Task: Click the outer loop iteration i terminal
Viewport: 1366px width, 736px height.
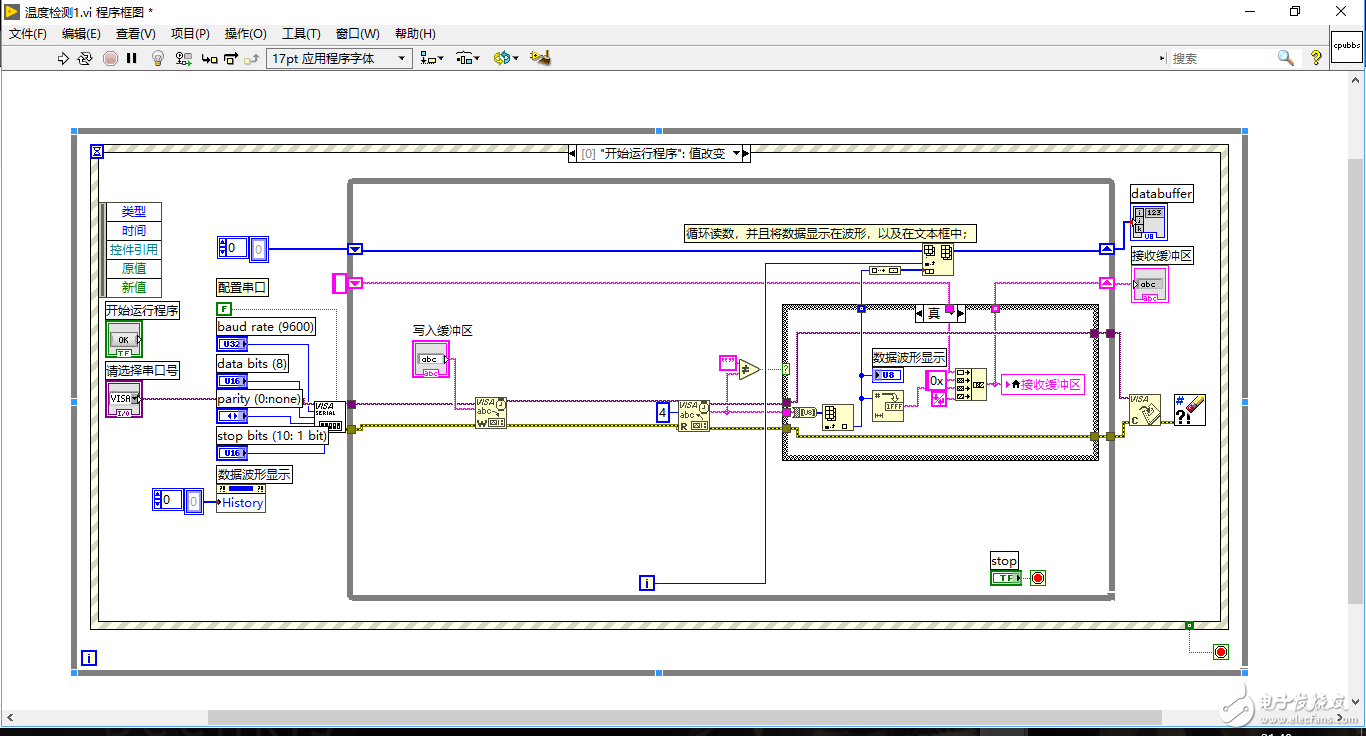Action: click(x=89, y=658)
